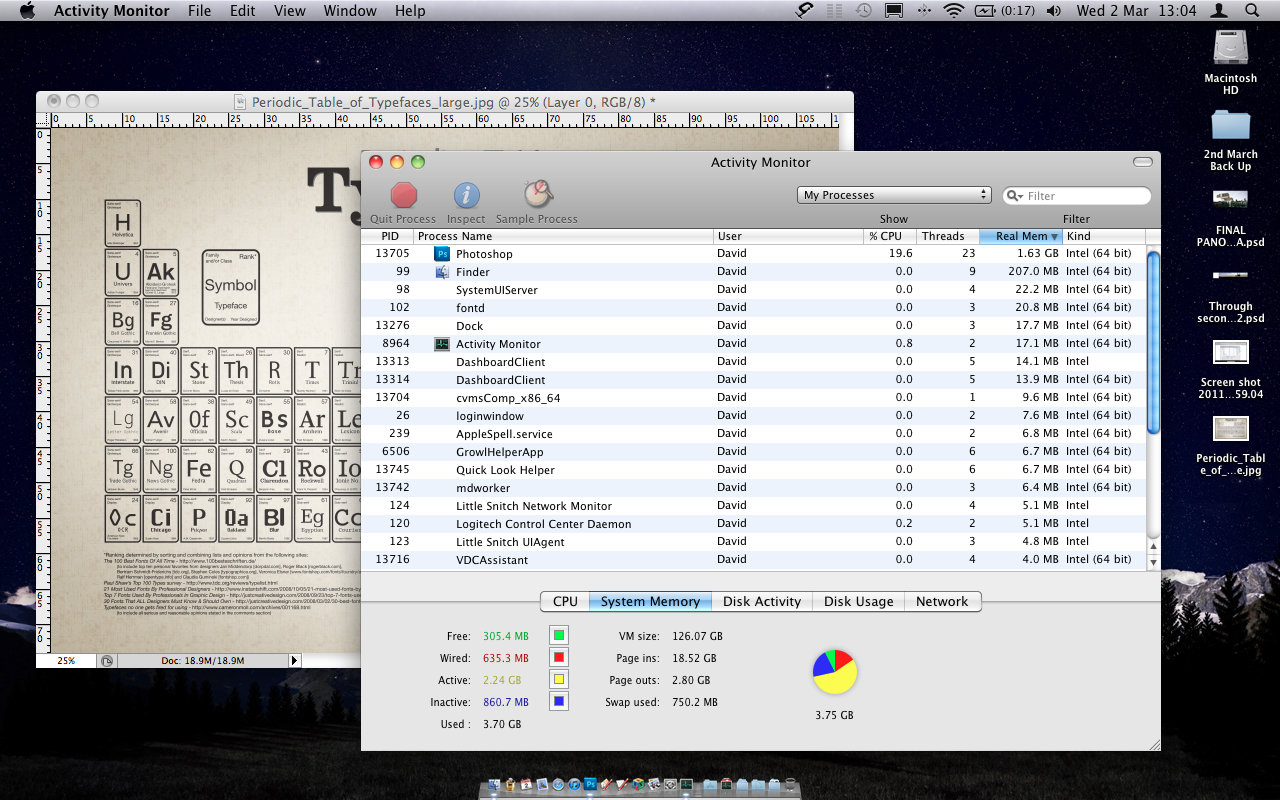Click the display mirroring menu bar icon
1280x800 pixels.
click(894, 11)
